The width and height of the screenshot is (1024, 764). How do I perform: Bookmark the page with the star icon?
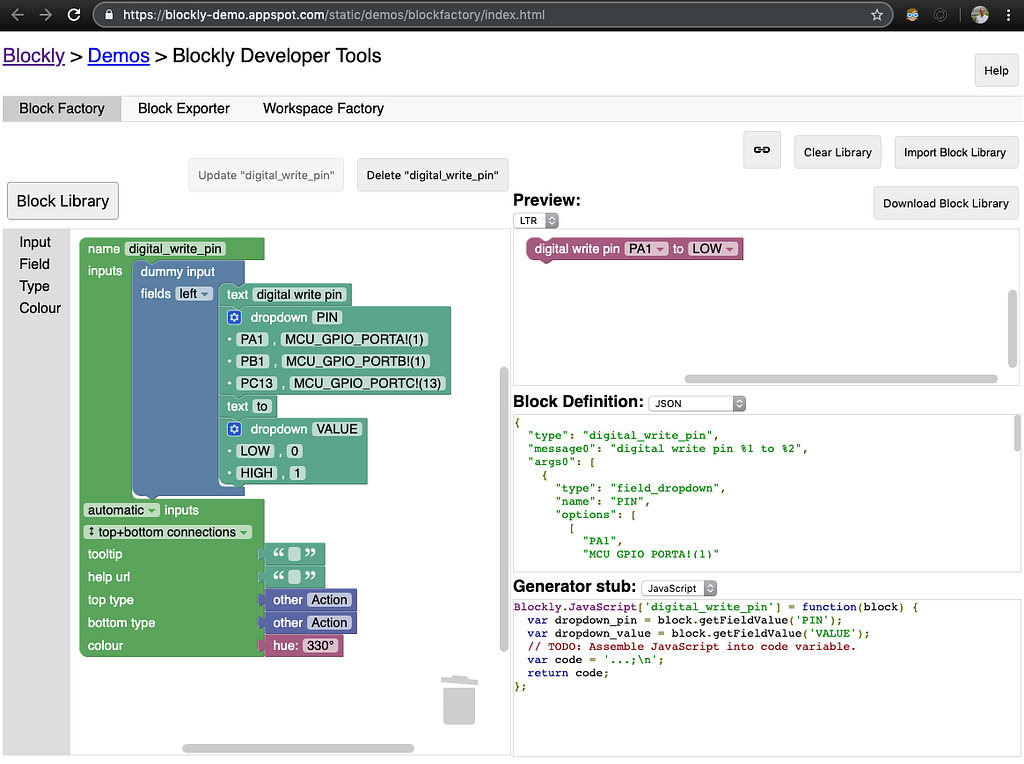coord(876,14)
